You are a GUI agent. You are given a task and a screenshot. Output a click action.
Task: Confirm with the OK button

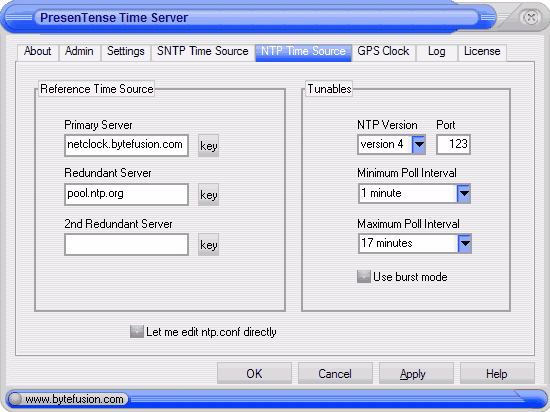pos(254,373)
